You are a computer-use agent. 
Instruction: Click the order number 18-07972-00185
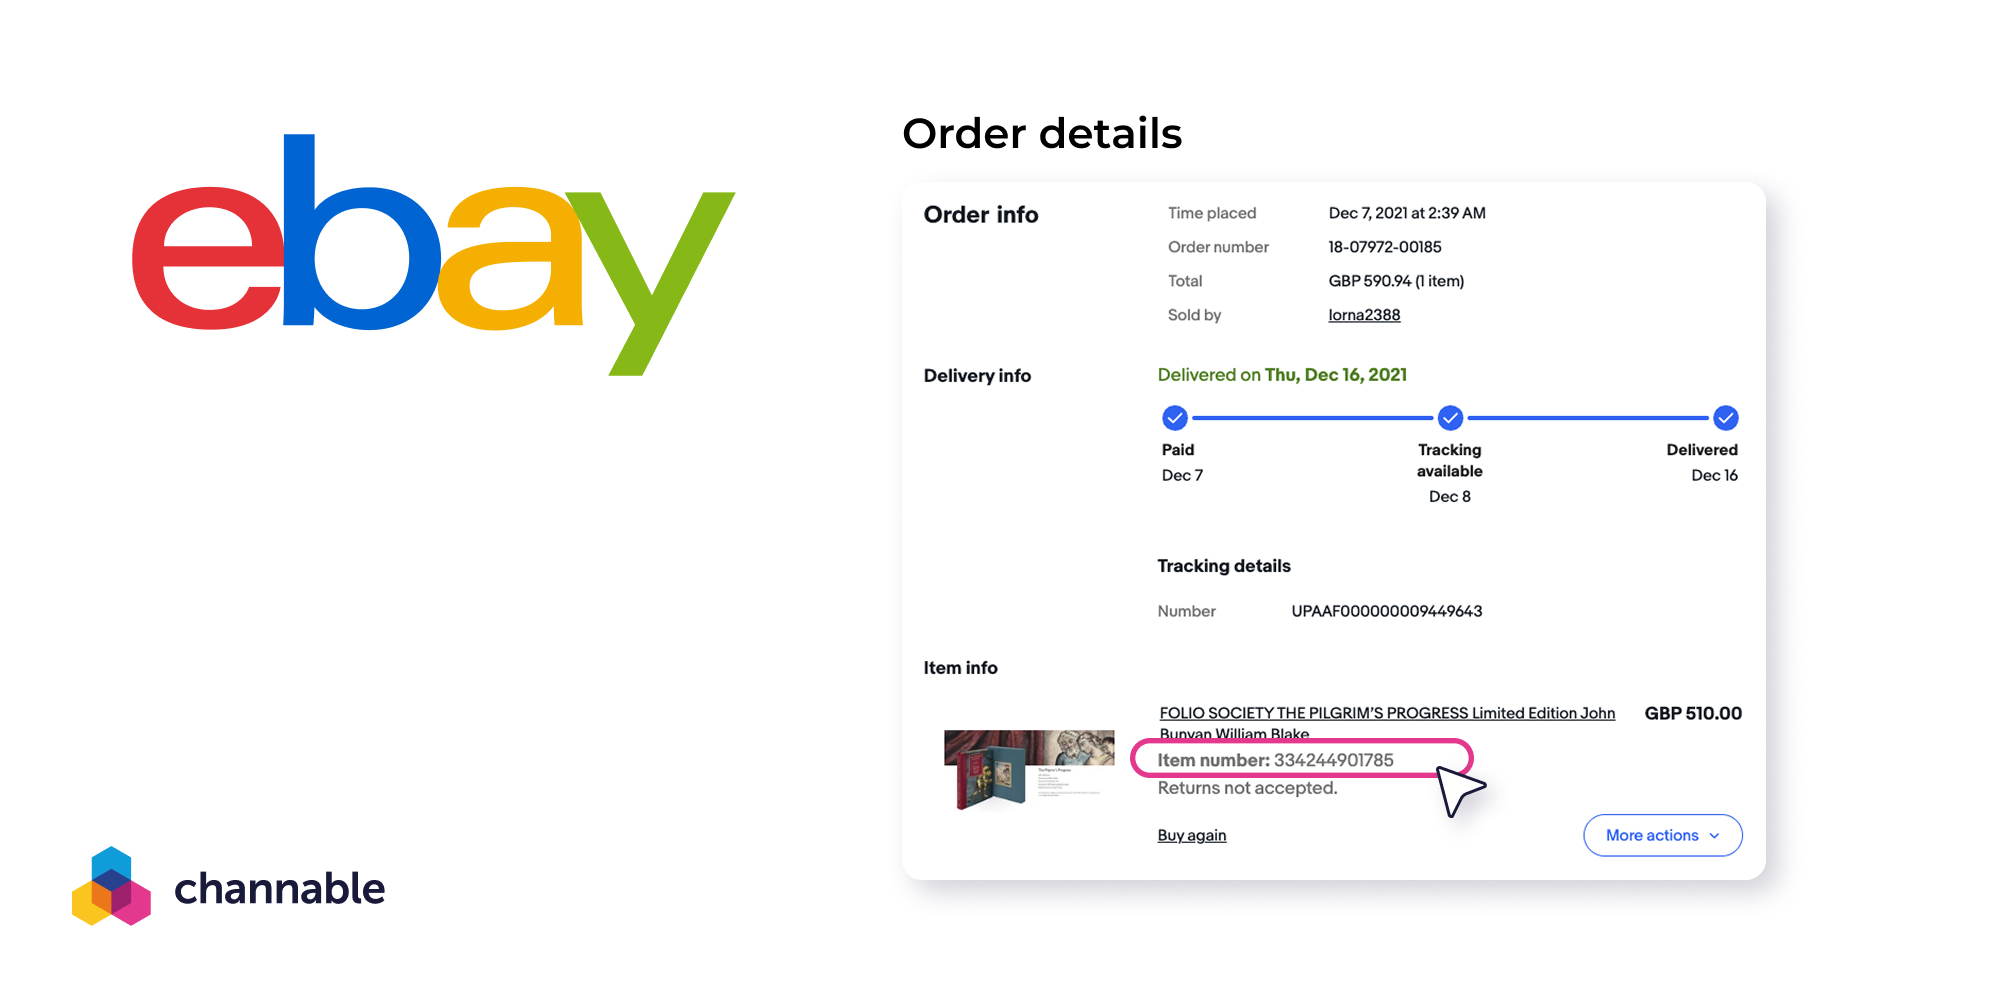click(1385, 247)
